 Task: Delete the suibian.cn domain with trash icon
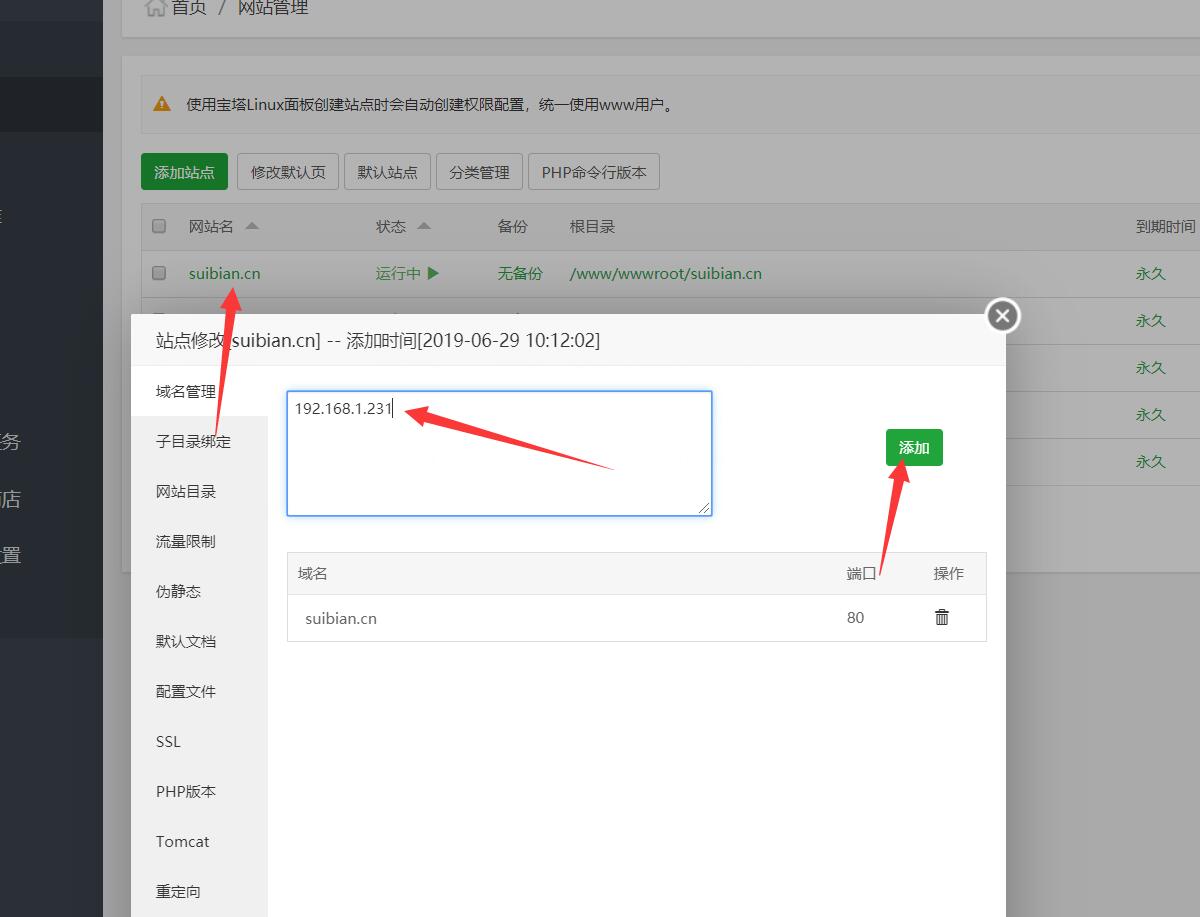point(941,617)
